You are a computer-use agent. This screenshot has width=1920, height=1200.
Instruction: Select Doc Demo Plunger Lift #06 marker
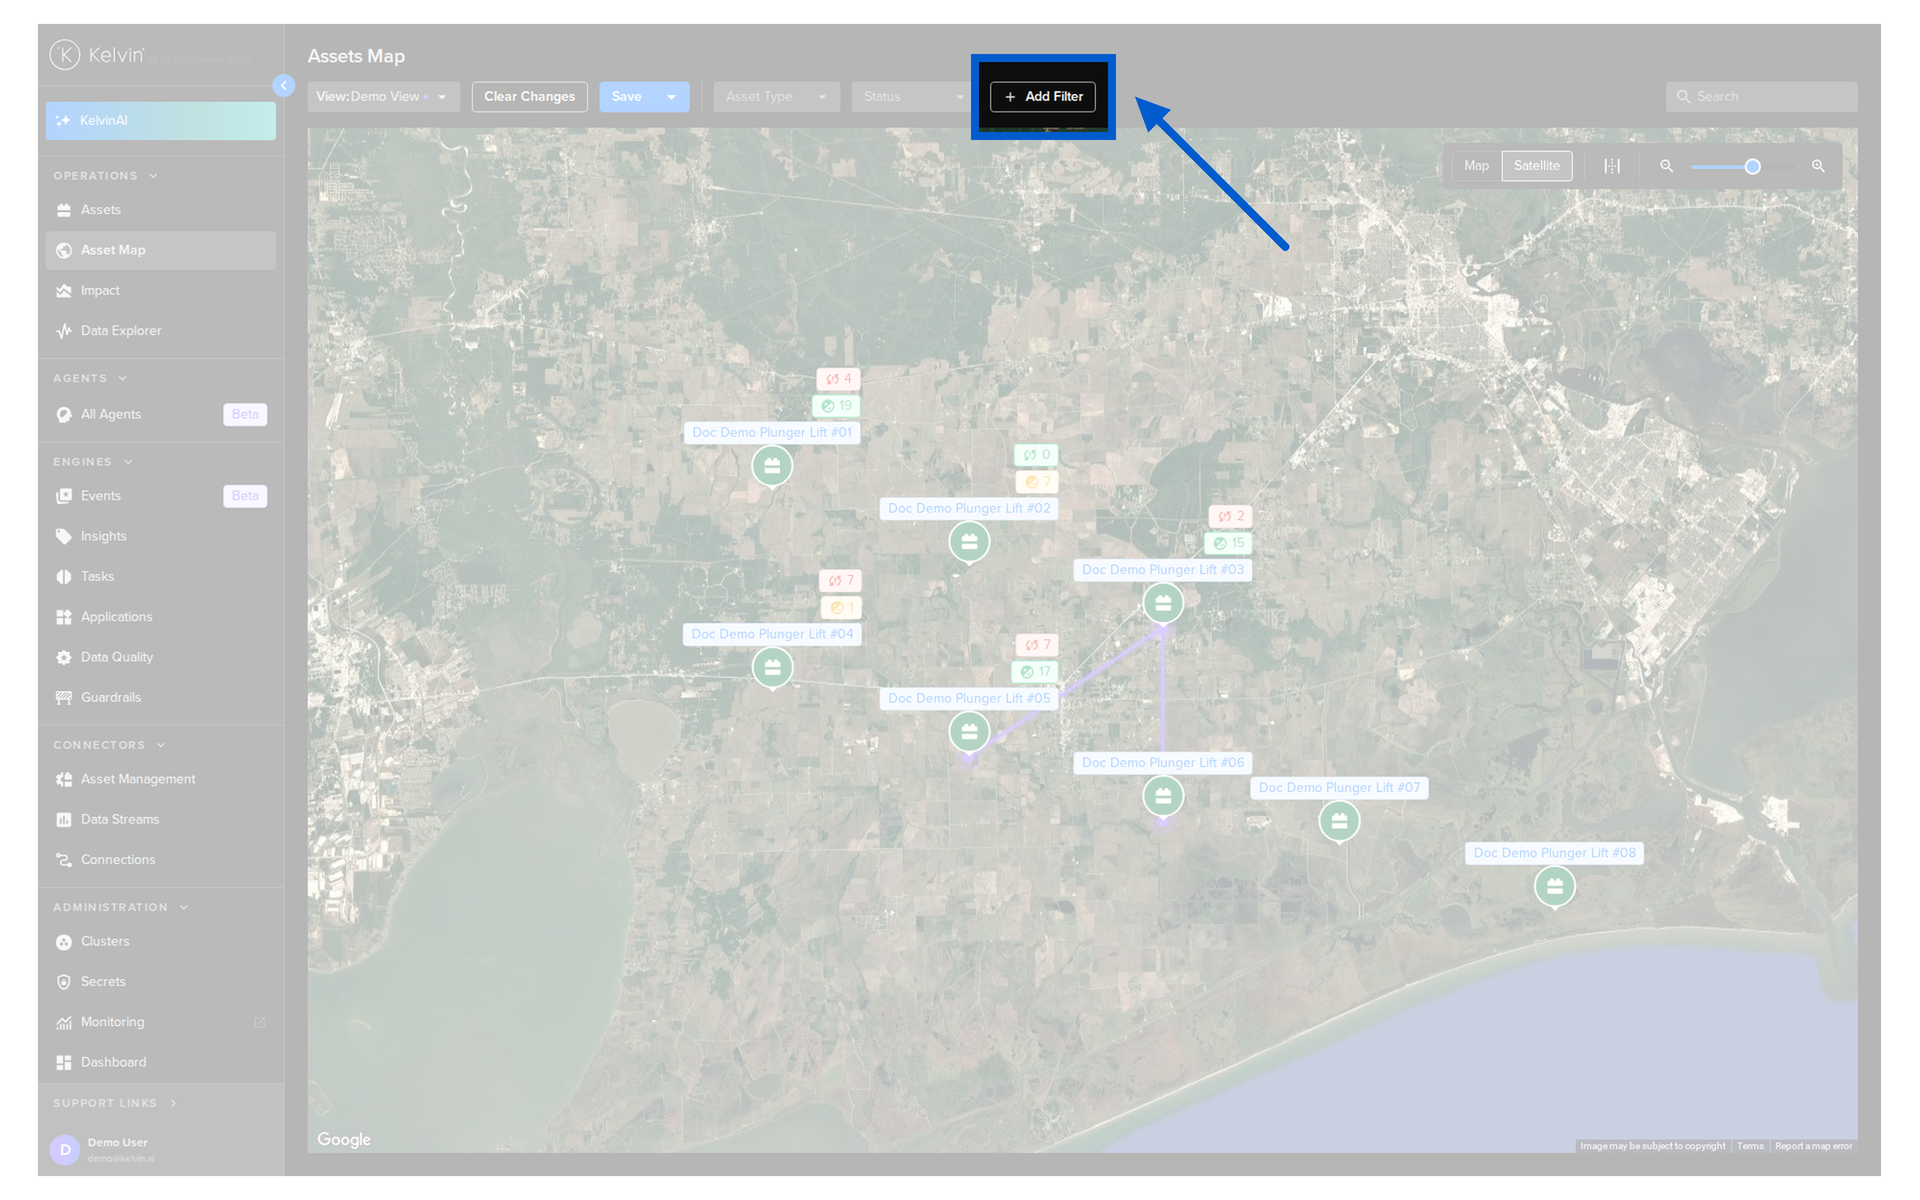pyautogui.click(x=1163, y=796)
